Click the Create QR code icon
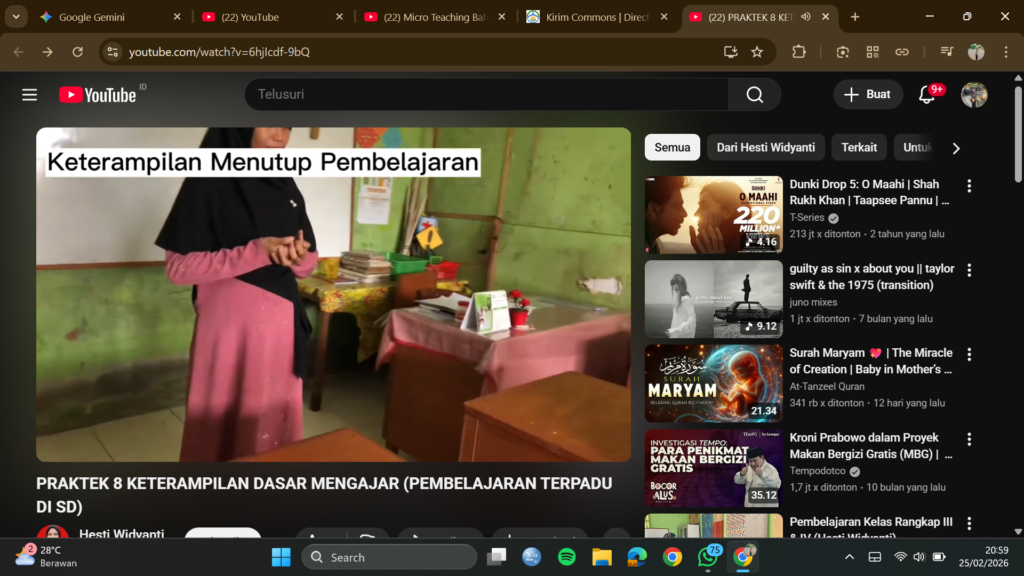This screenshot has height=576, width=1024. 872,50
